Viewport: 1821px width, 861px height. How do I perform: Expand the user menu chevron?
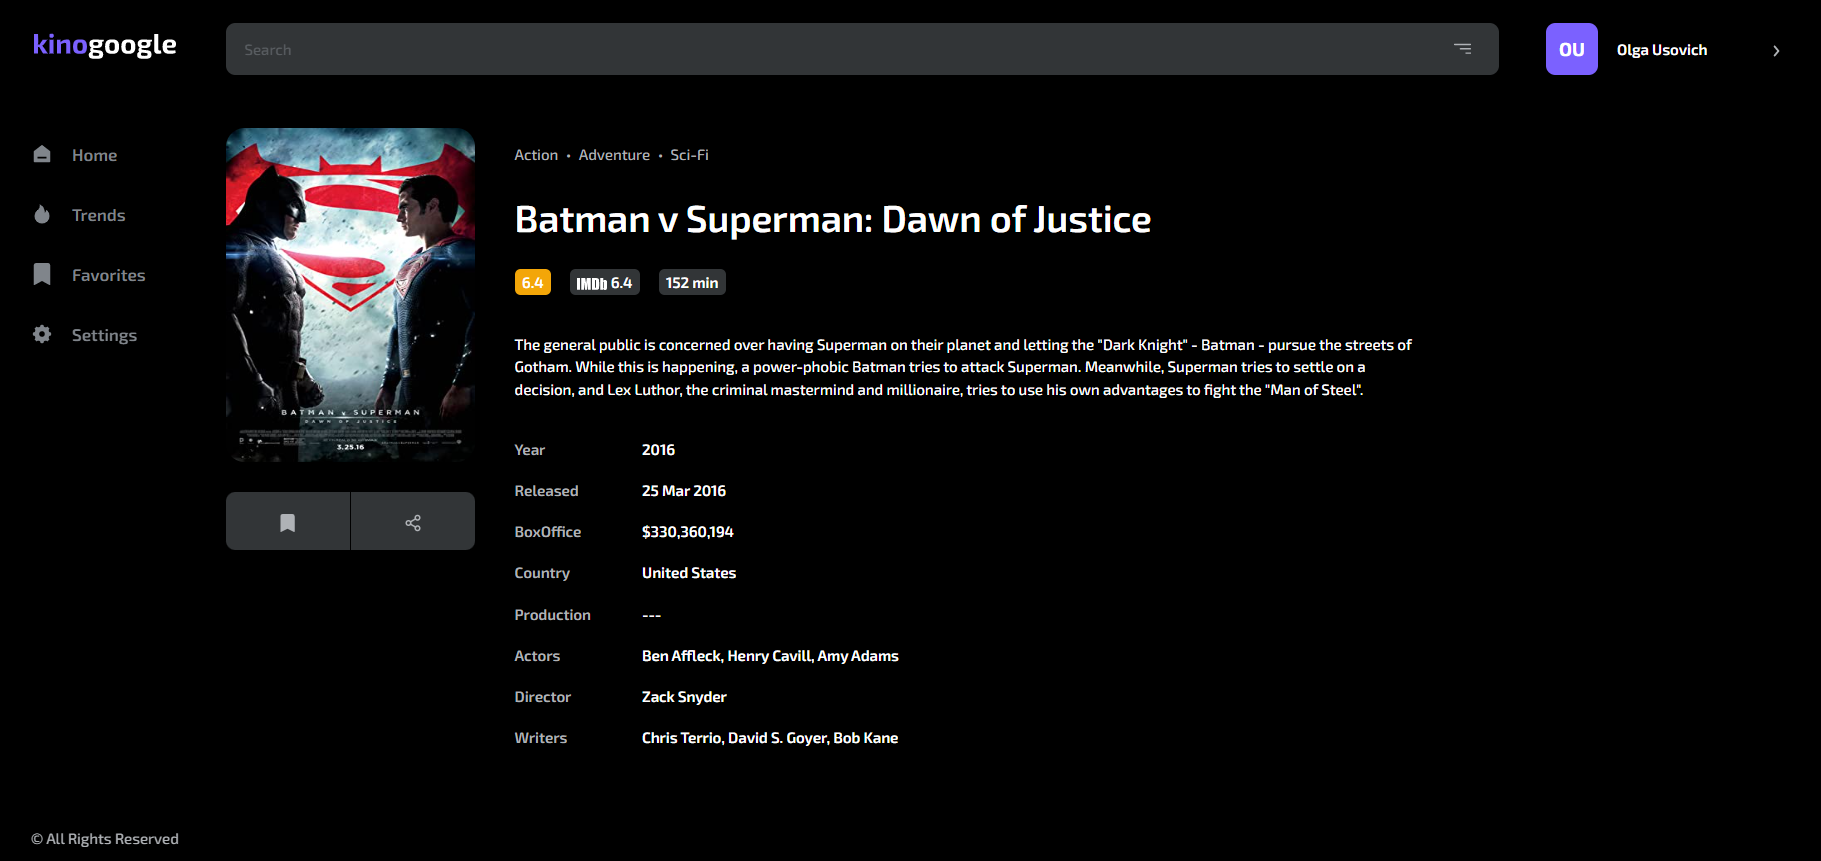point(1776,50)
